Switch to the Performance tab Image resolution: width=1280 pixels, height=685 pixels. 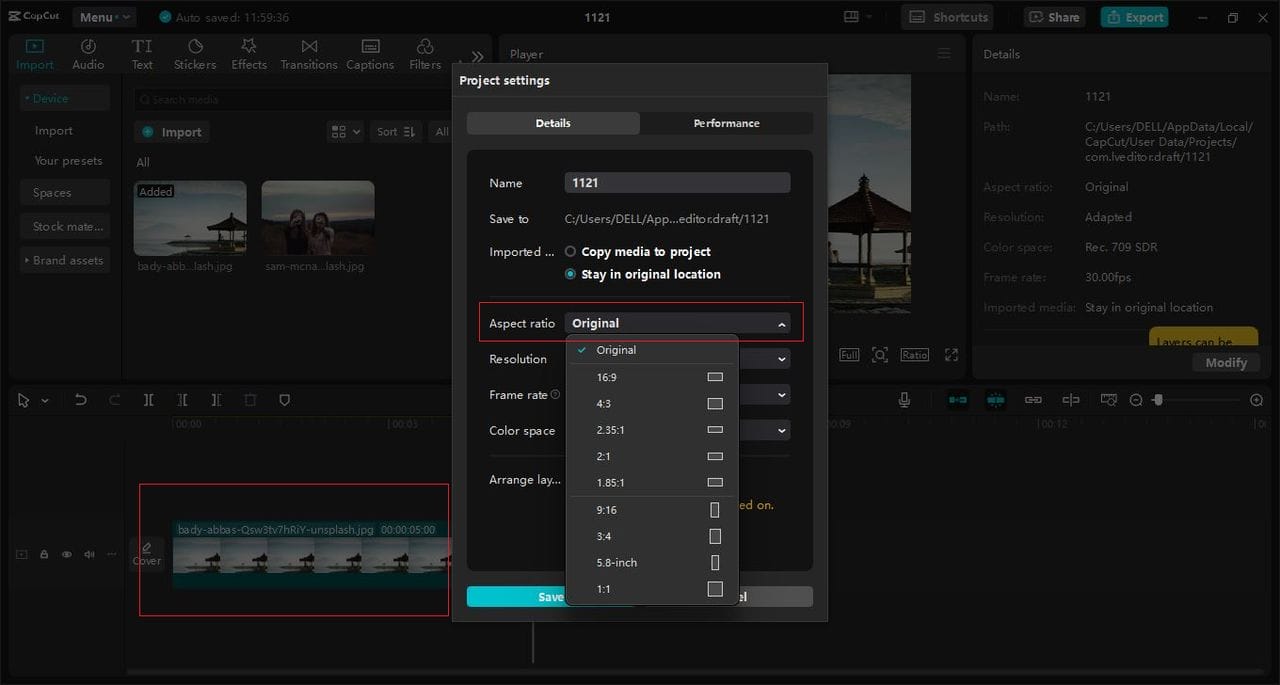click(x=726, y=123)
